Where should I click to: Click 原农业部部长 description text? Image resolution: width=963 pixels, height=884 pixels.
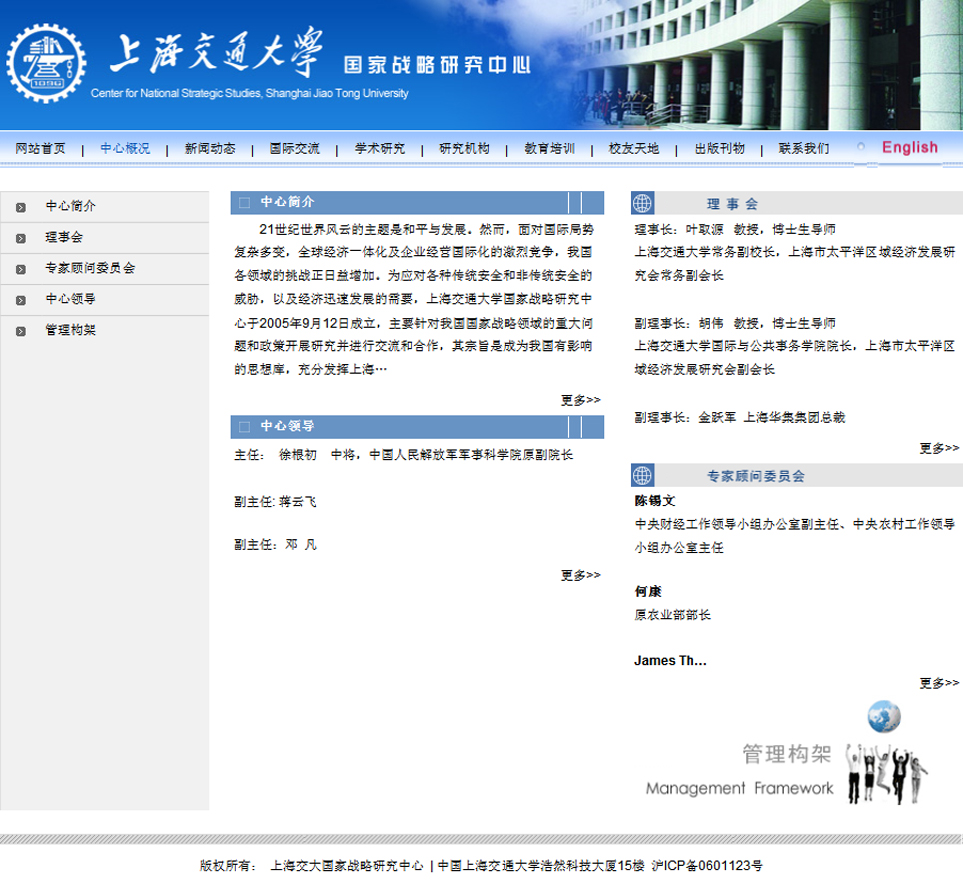(673, 616)
